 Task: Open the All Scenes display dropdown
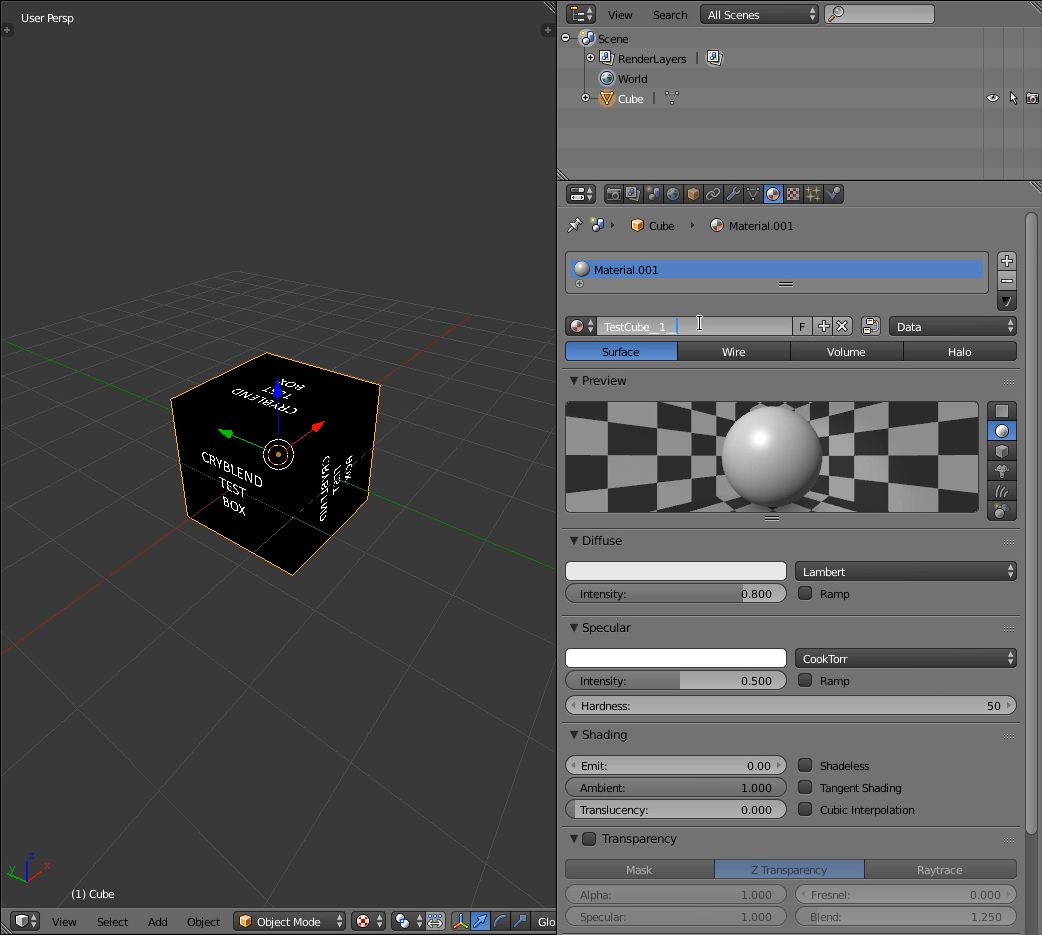pos(759,15)
